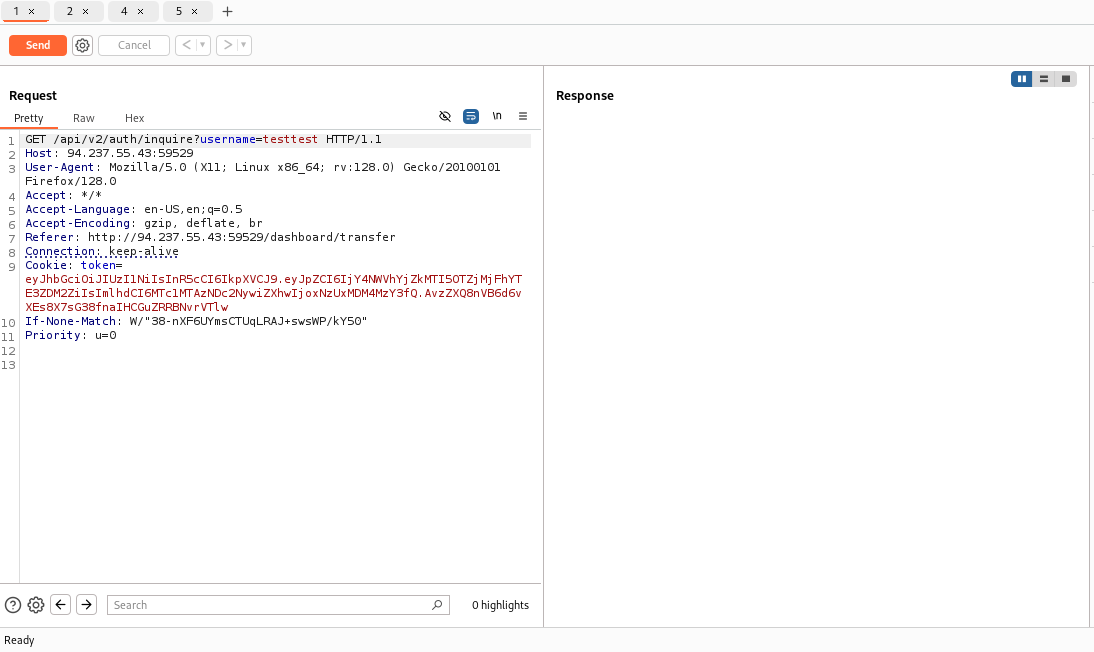Viewport: 1094px width, 652px height.
Task: Open search settings gear in bottom bar
Action: tap(36, 605)
